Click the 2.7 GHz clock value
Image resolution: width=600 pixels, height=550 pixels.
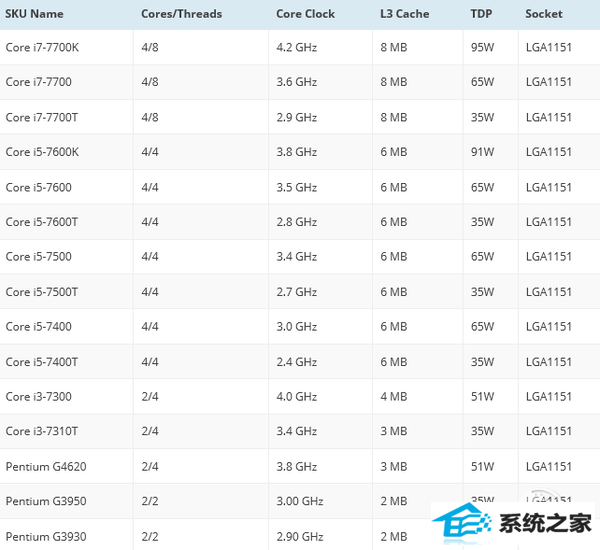pos(297,292)
